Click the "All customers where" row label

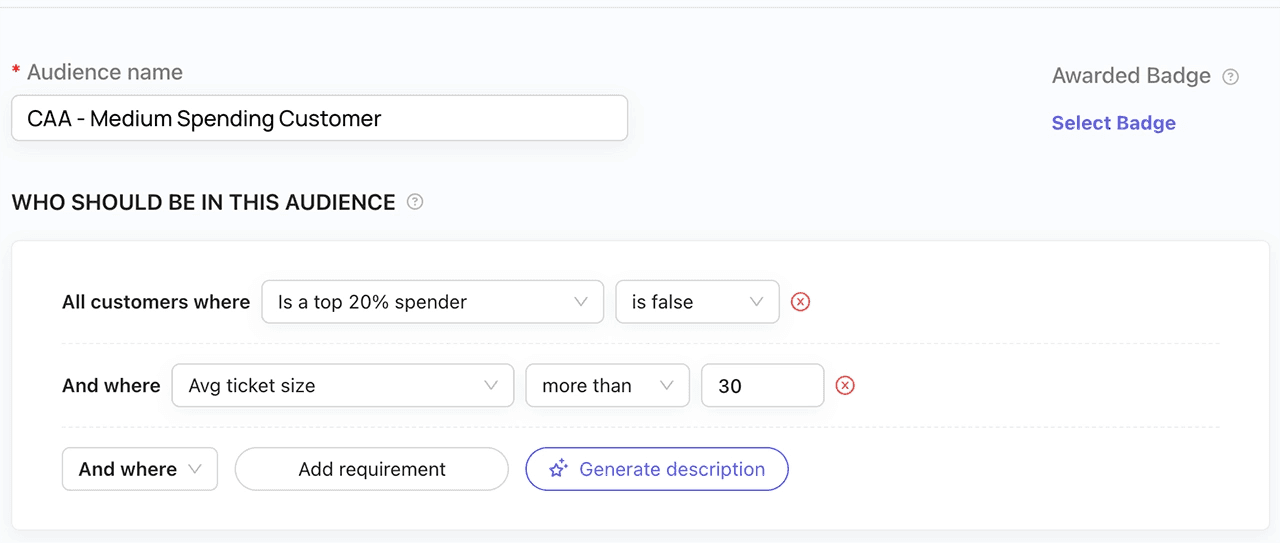tap(156, 302)
